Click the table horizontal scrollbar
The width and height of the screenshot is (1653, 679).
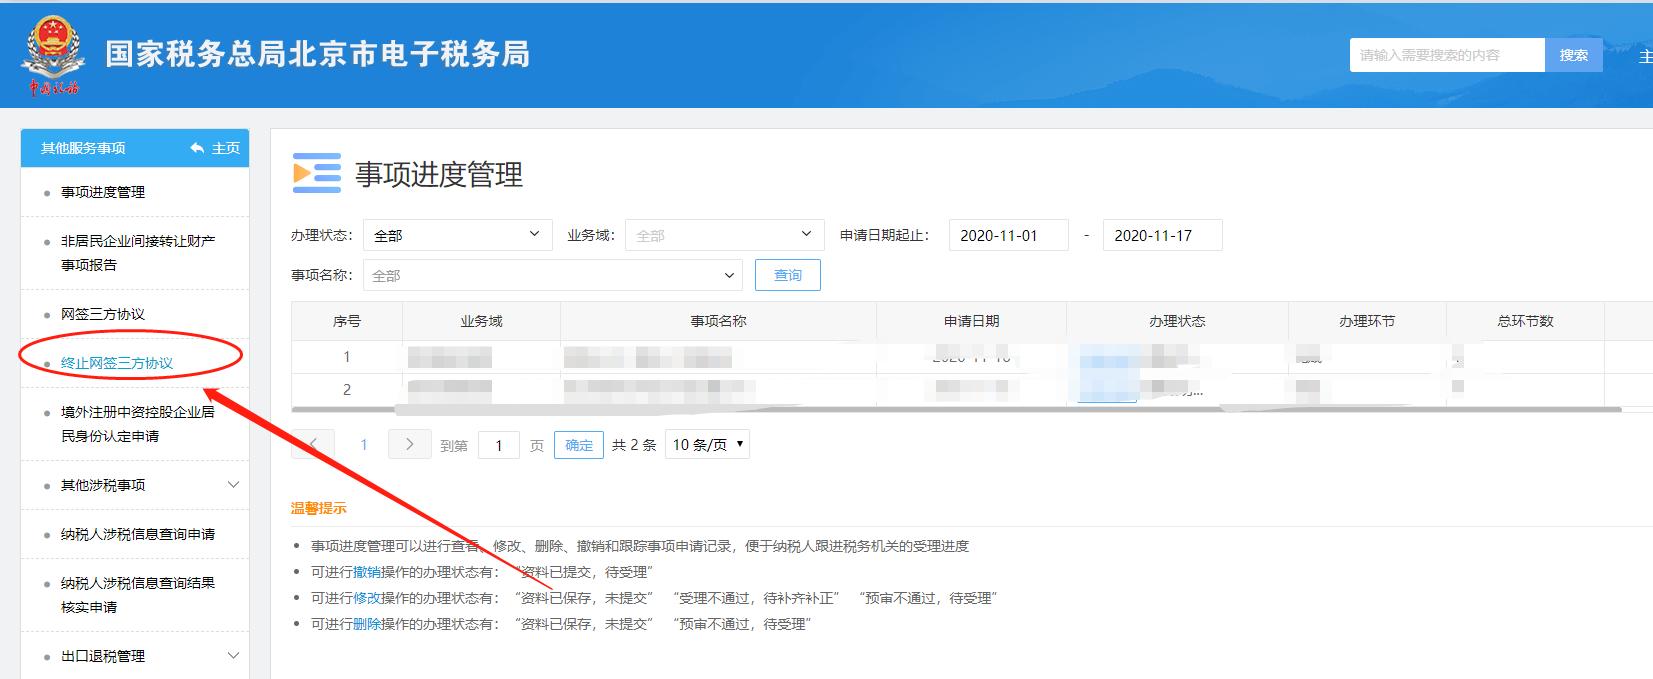pos(956,409)
